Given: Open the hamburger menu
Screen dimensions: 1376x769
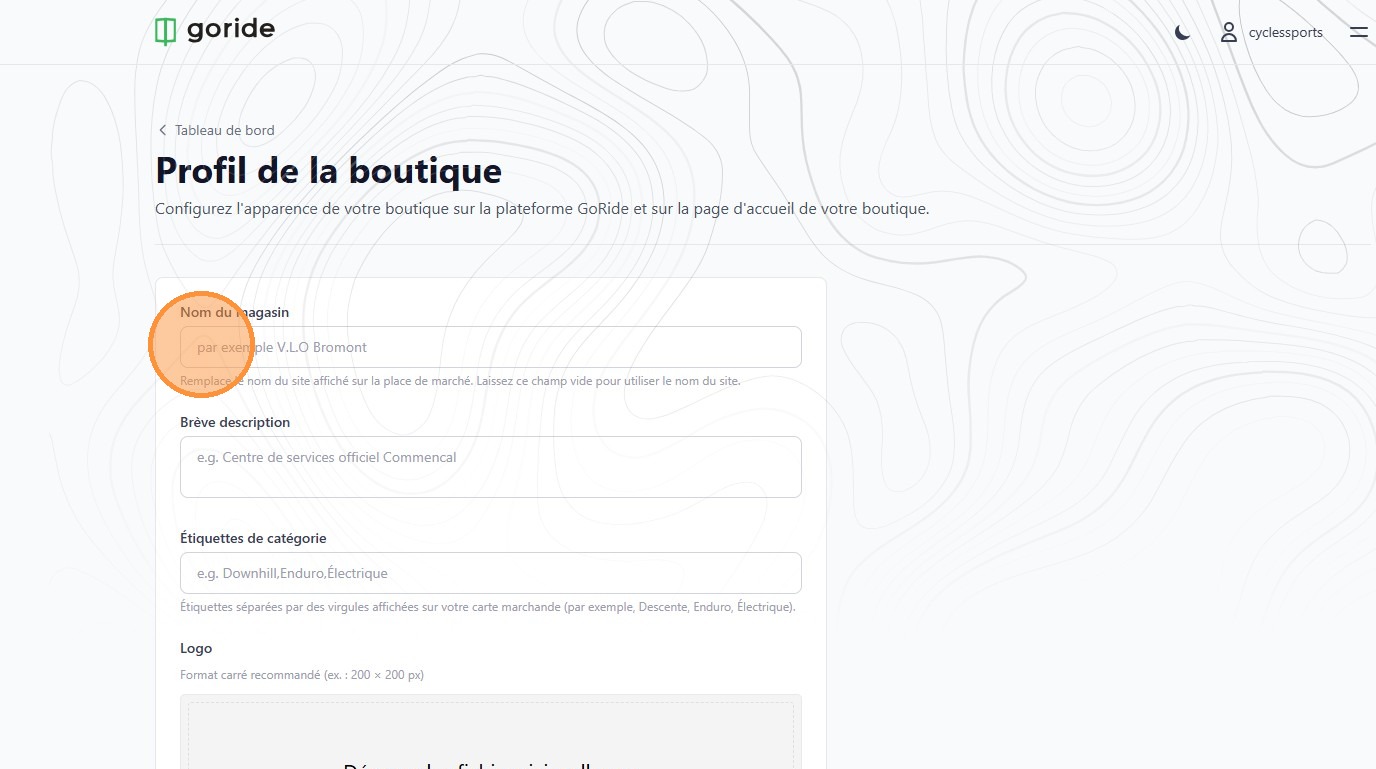Looking at the screenshot, I should [x=1358, y=33].
